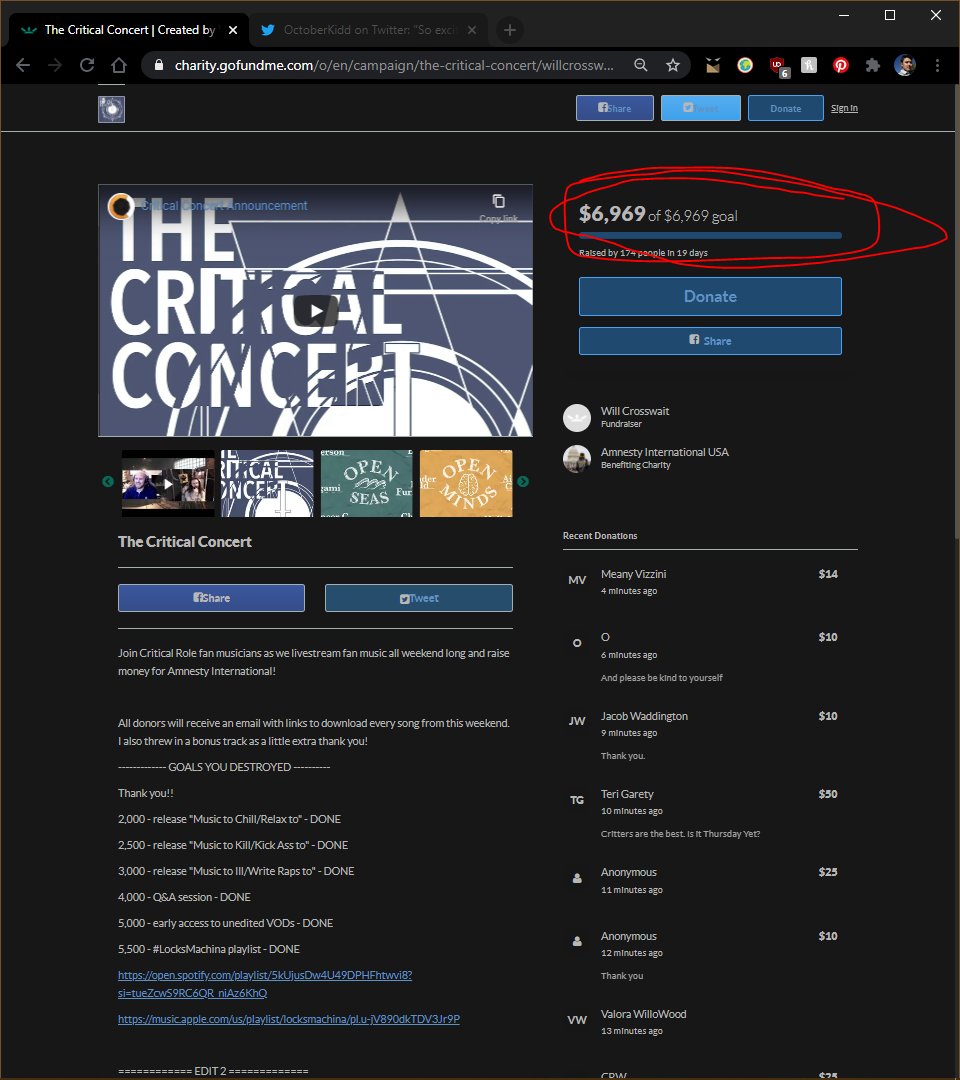Open Chrome three-dot menu
The width and height of the screenshot is (960, 1080).
(937, 65)
